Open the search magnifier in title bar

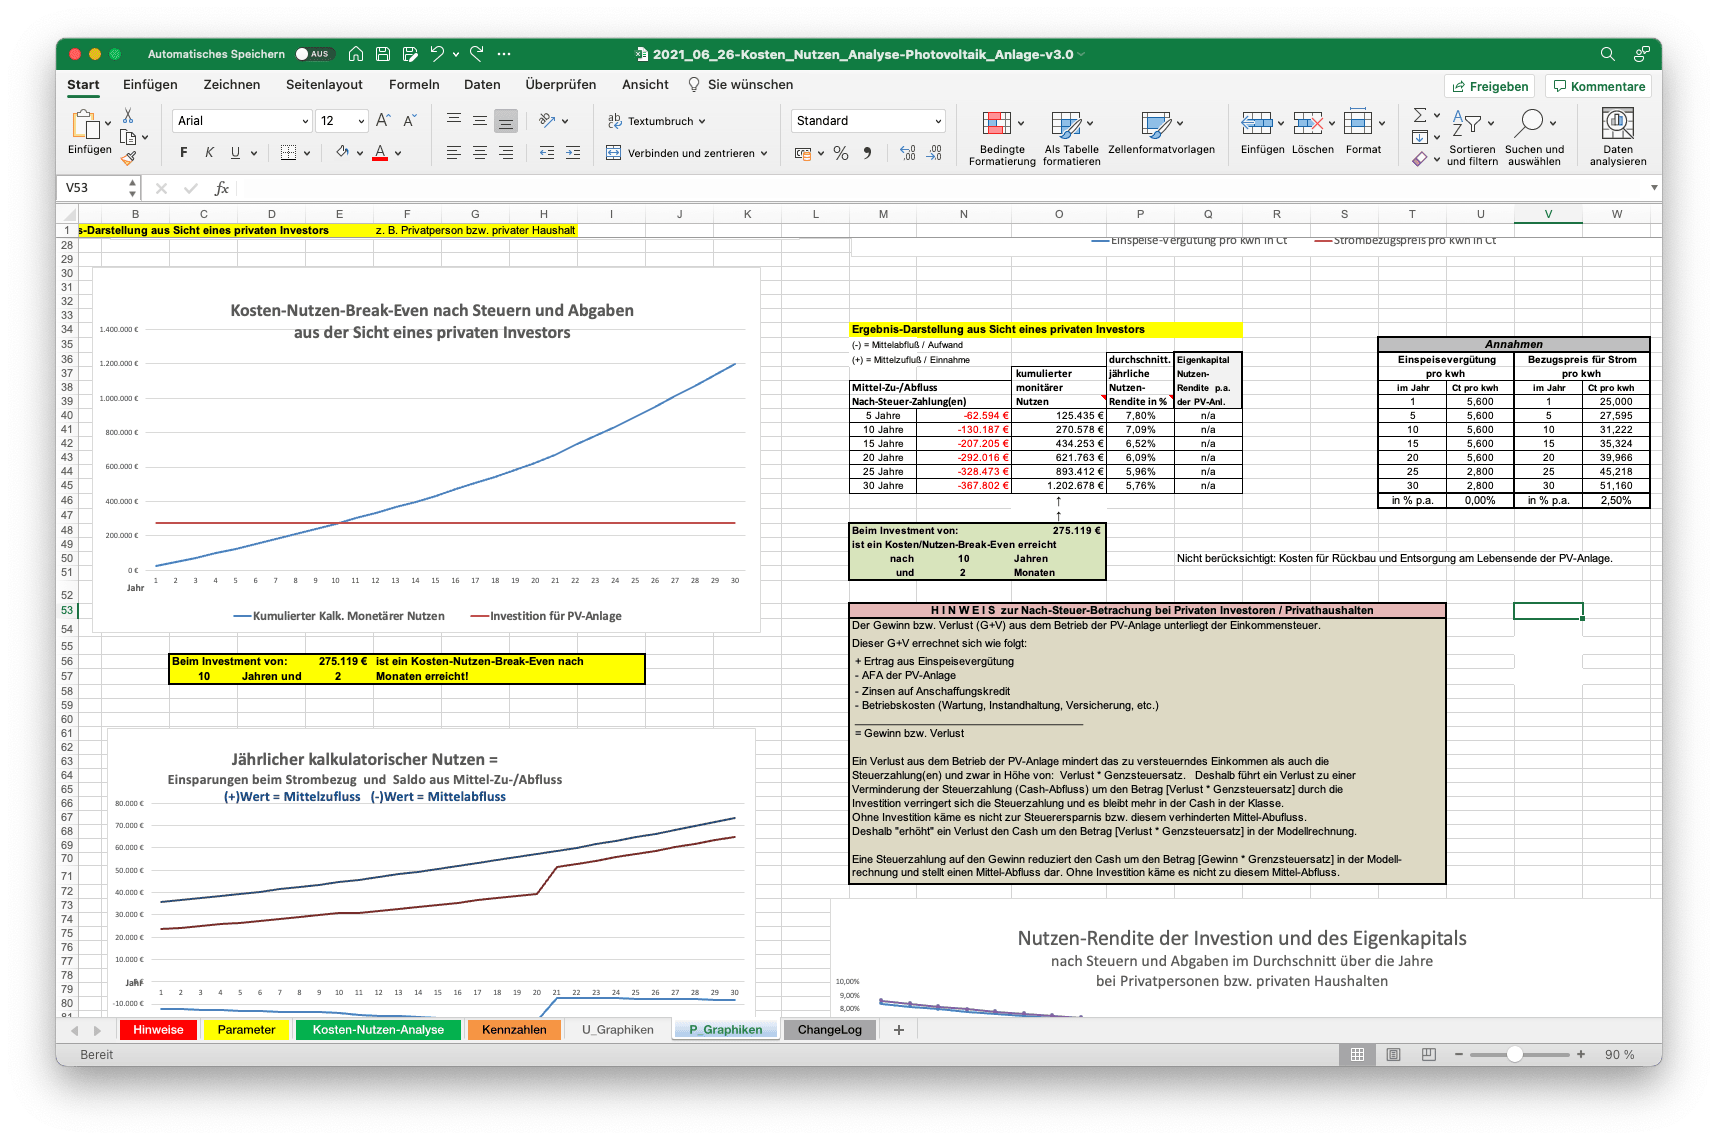pos(1607,54)
